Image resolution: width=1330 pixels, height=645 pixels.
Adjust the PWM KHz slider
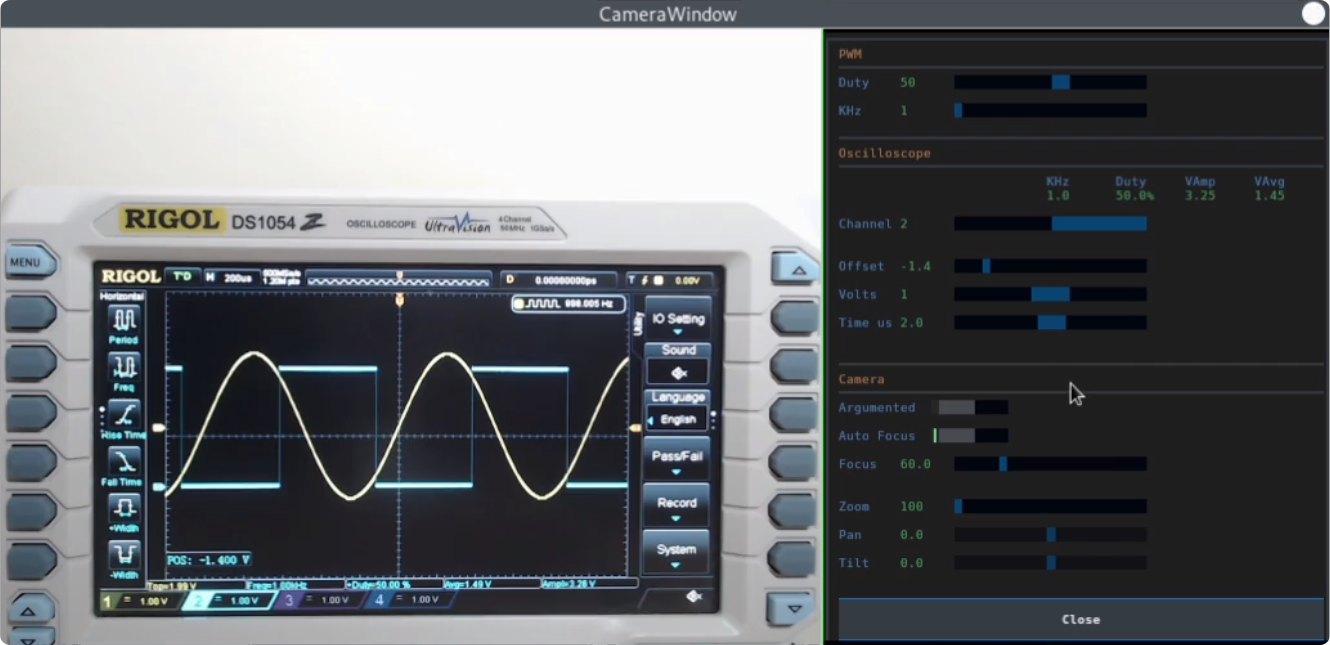click(x=1050, y=110)
